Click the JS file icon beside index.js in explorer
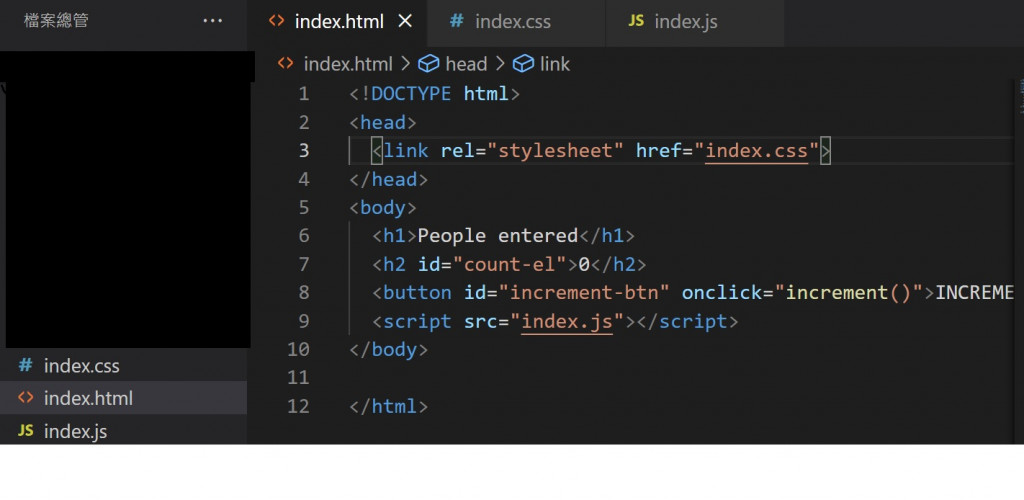1024x500 pixels. pyautogui.click(x=26, y=431)
